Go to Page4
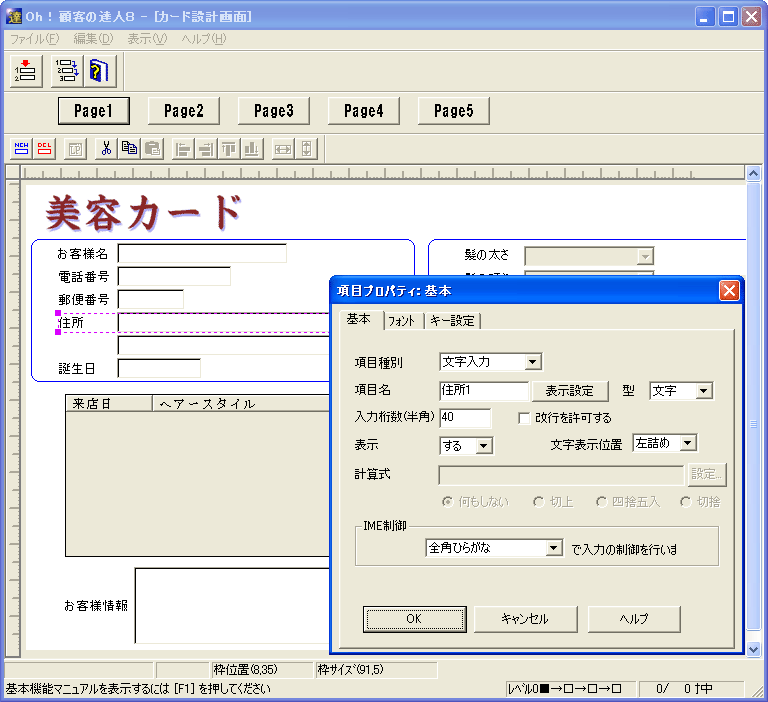768x702 pixels. (x=364, y=111)
